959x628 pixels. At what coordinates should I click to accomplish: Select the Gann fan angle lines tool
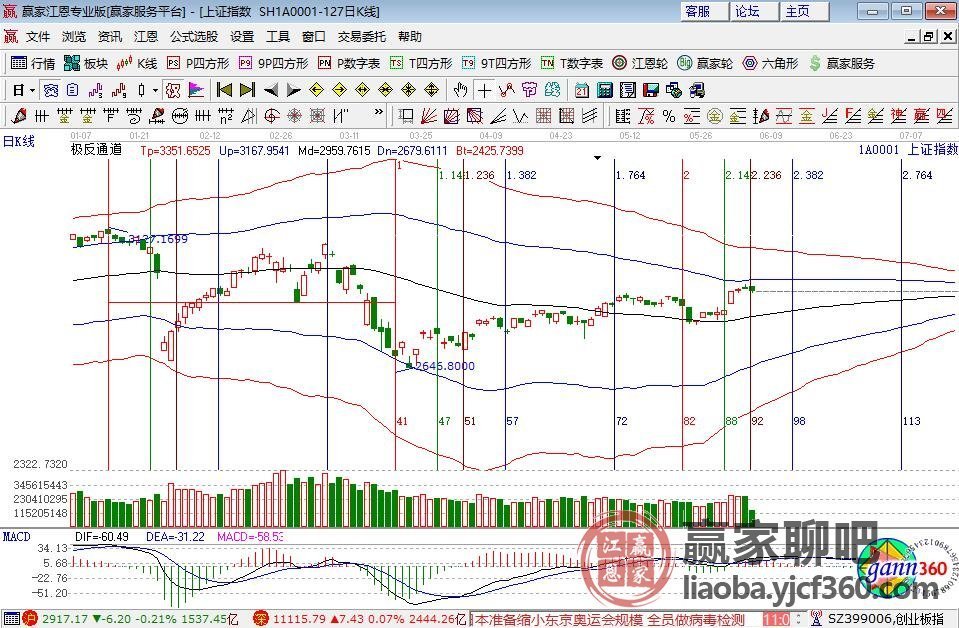[x=428, y=116]
